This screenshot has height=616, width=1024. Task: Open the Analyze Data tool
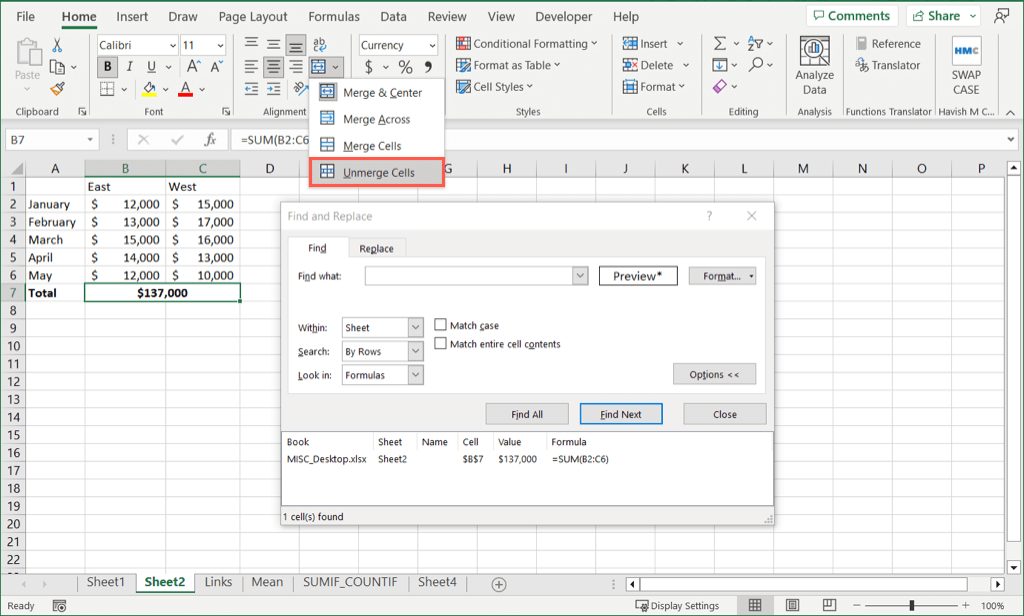pyautogui.click(x=814, y=65)
